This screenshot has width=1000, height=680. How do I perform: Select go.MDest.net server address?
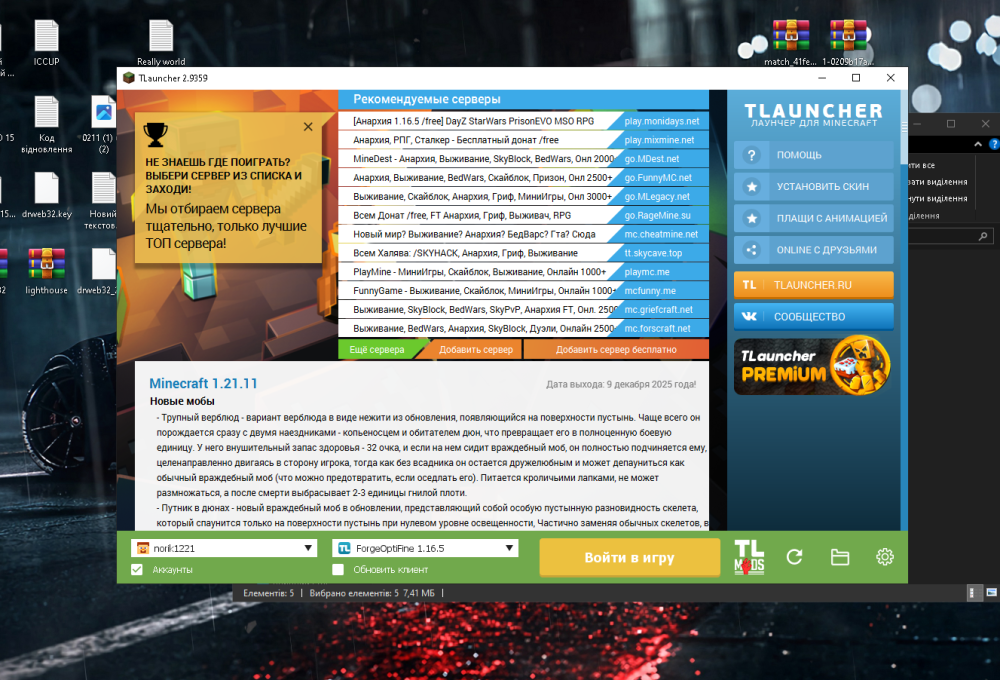click(652, 159)
